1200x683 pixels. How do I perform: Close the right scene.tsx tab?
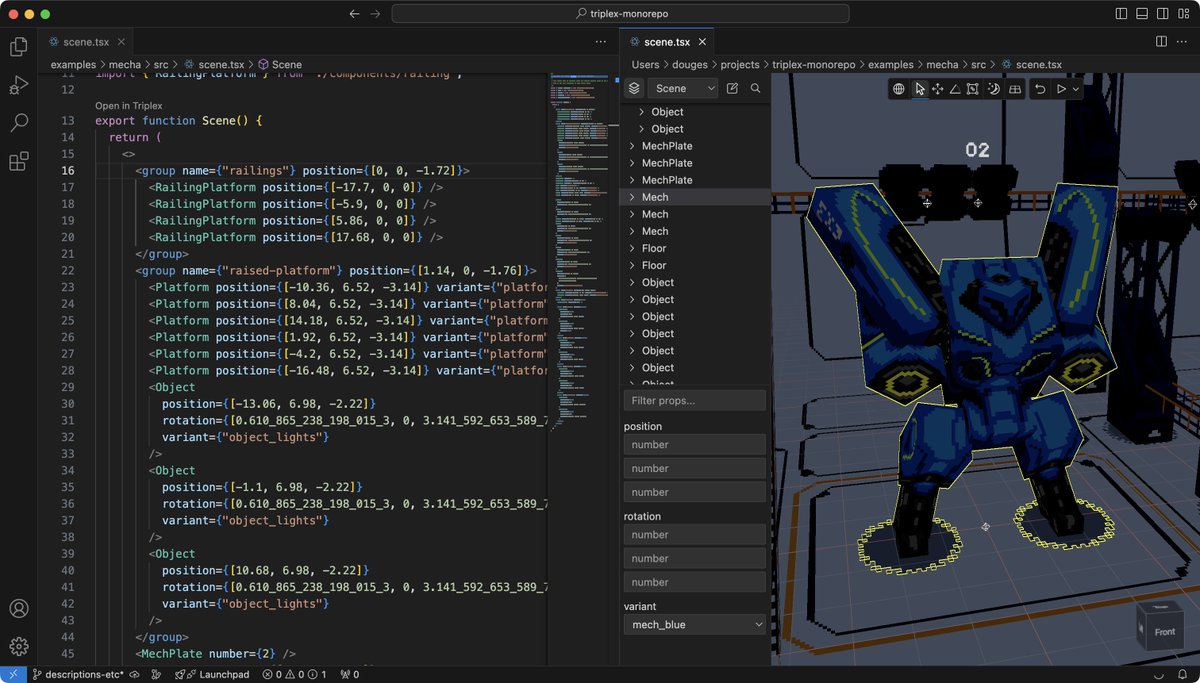(703, 42)
